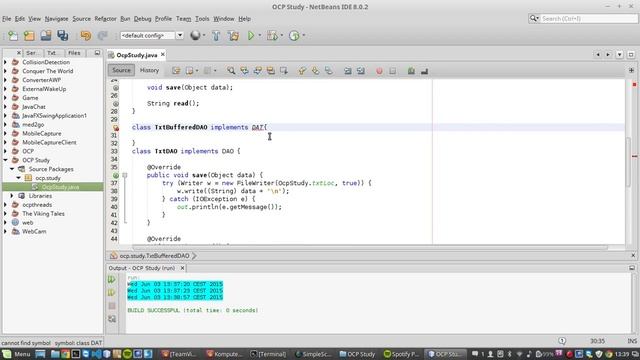Click the Redo toolbar icon
Viewport: 640px width, 360px height.
coord(102,36)
